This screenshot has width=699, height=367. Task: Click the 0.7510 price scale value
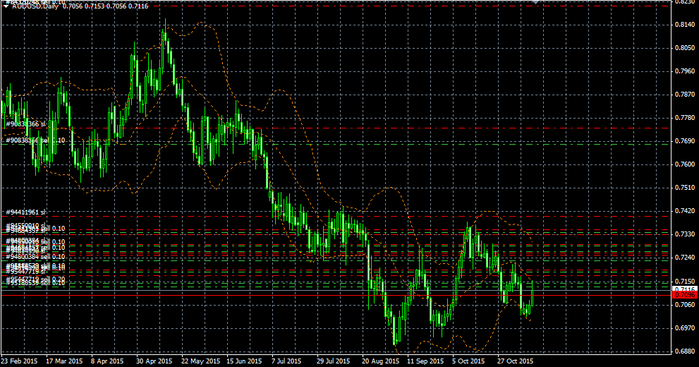point(685,188)
